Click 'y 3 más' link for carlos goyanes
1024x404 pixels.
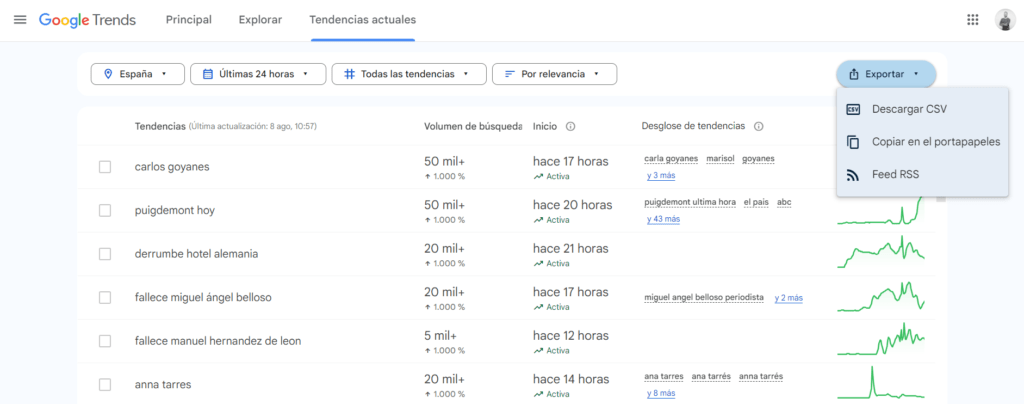click(x=661, y=176)
